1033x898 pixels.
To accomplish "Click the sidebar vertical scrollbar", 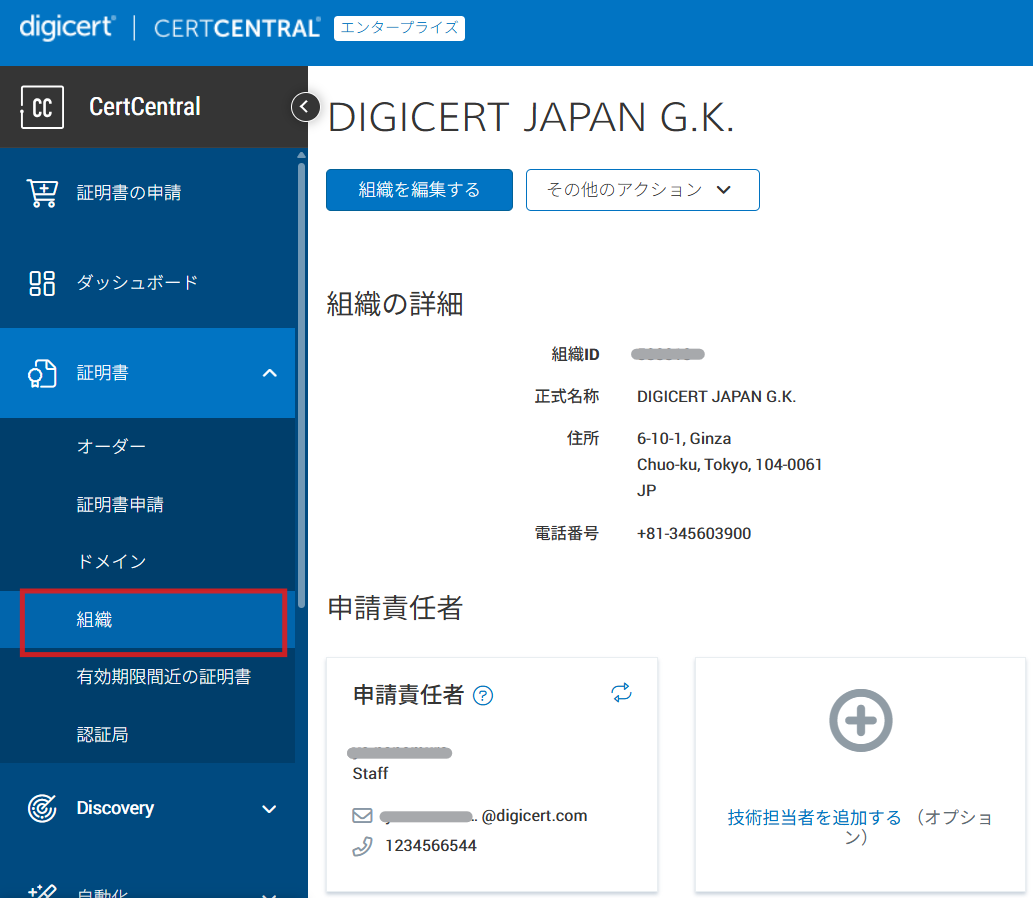I will [x=301, y=385].
